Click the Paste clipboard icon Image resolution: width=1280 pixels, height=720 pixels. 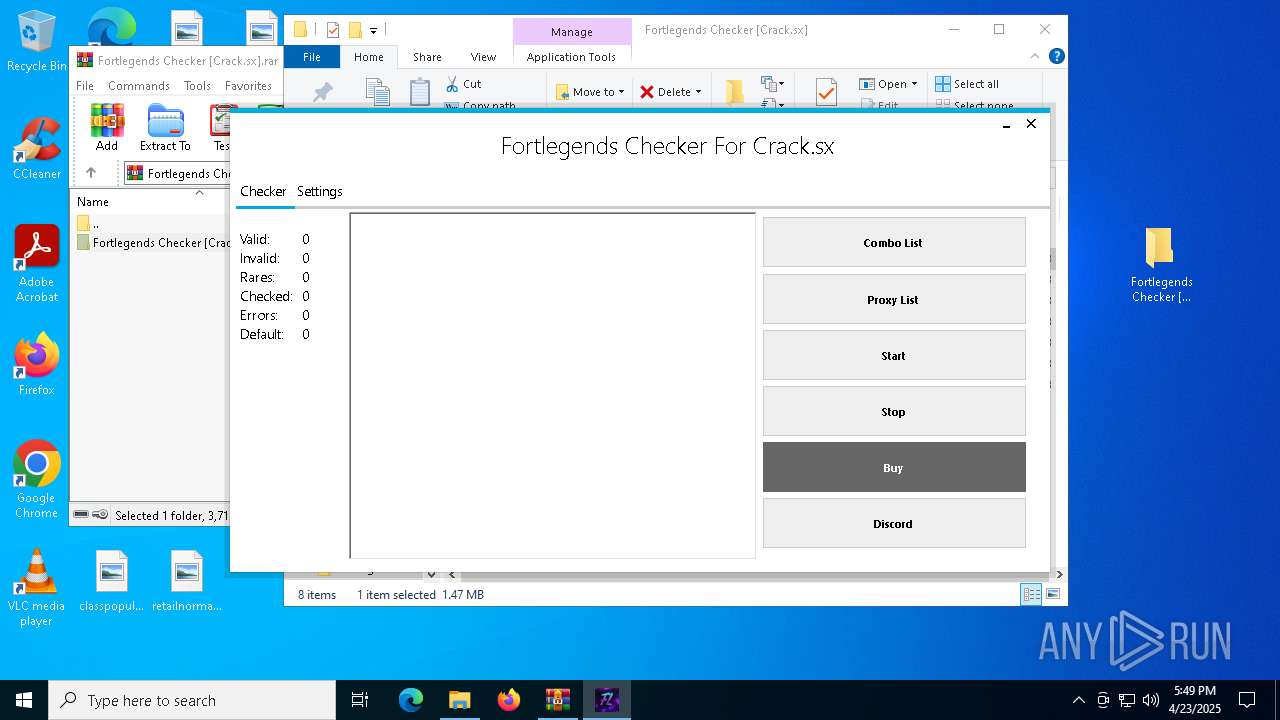coord(420,92)
